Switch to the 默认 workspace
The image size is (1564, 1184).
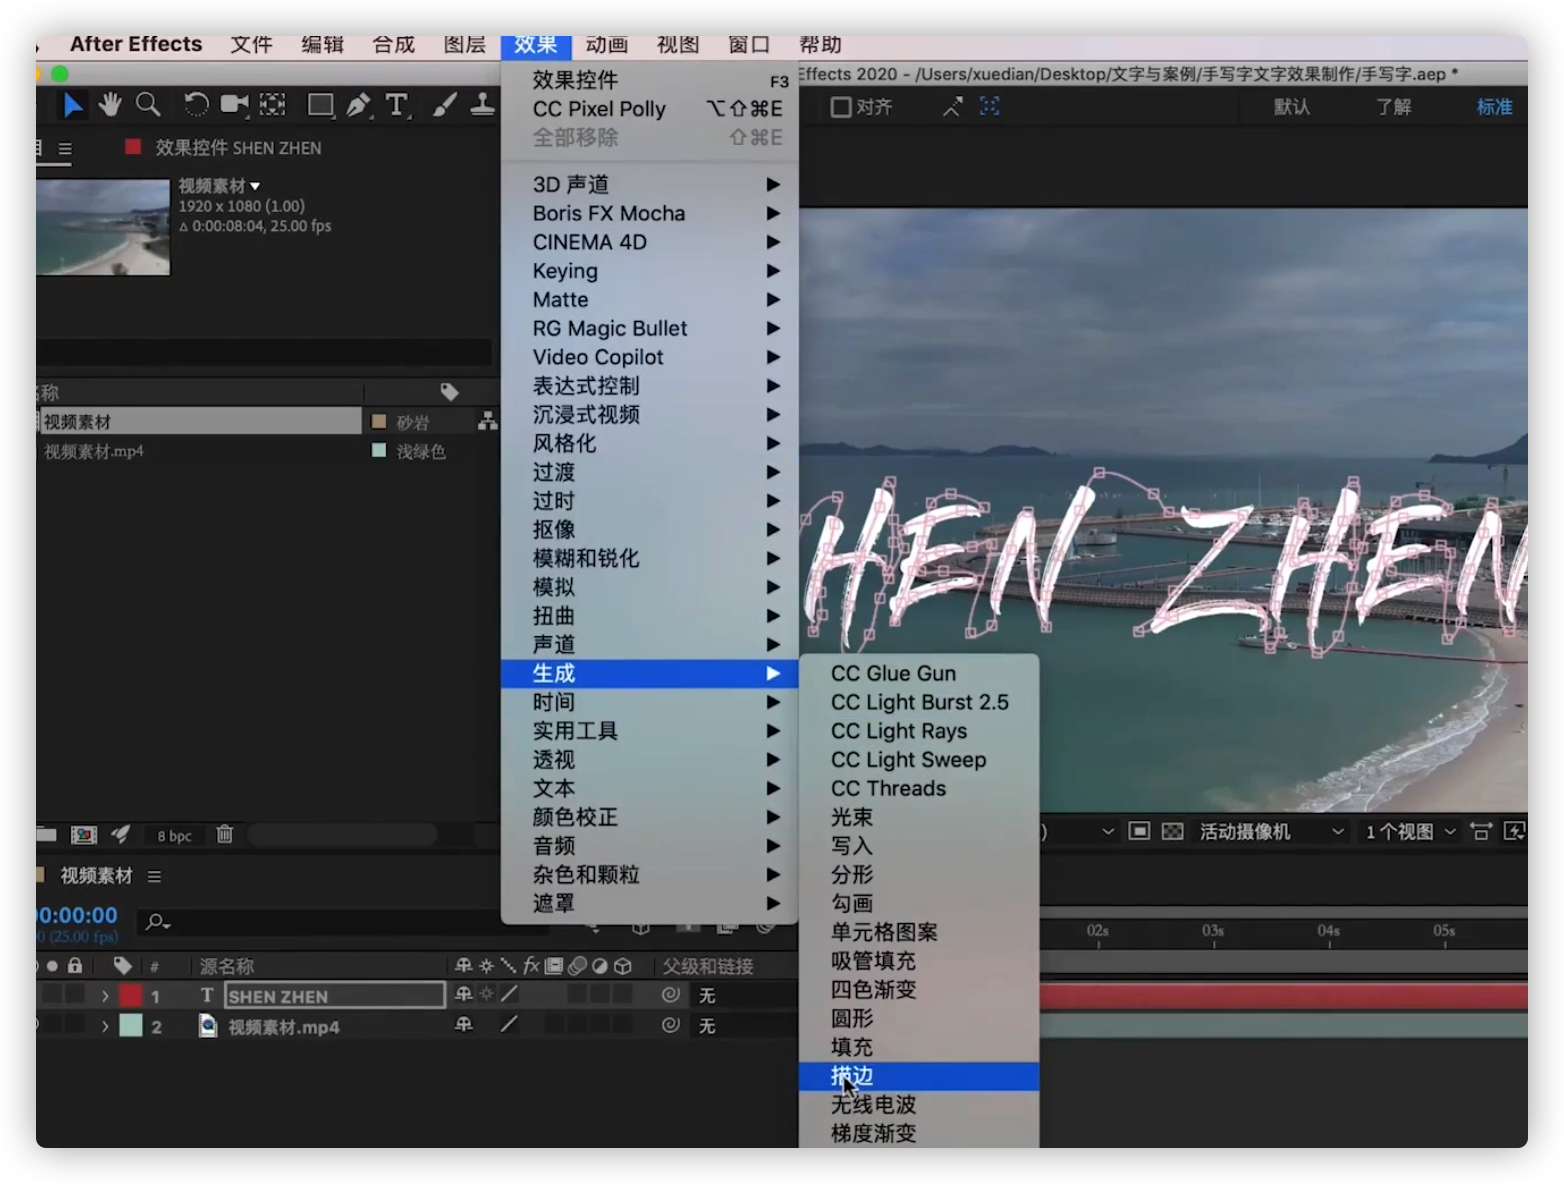point(1292,107)
